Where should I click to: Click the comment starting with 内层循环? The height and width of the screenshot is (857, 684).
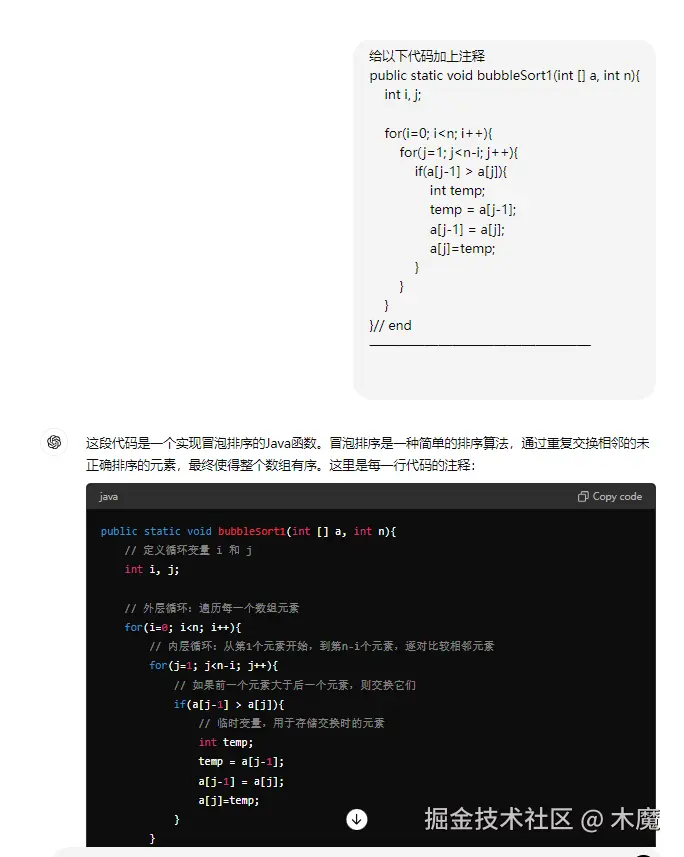pos(321,646)
